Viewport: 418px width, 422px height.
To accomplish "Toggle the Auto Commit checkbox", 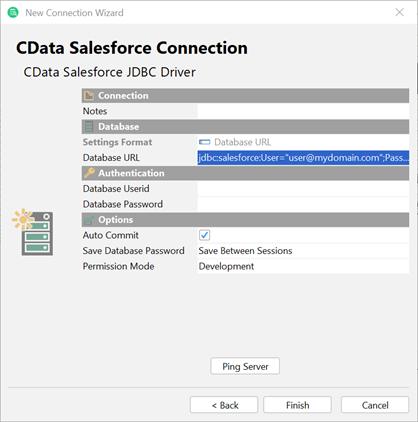I will (x=204, y=235).
